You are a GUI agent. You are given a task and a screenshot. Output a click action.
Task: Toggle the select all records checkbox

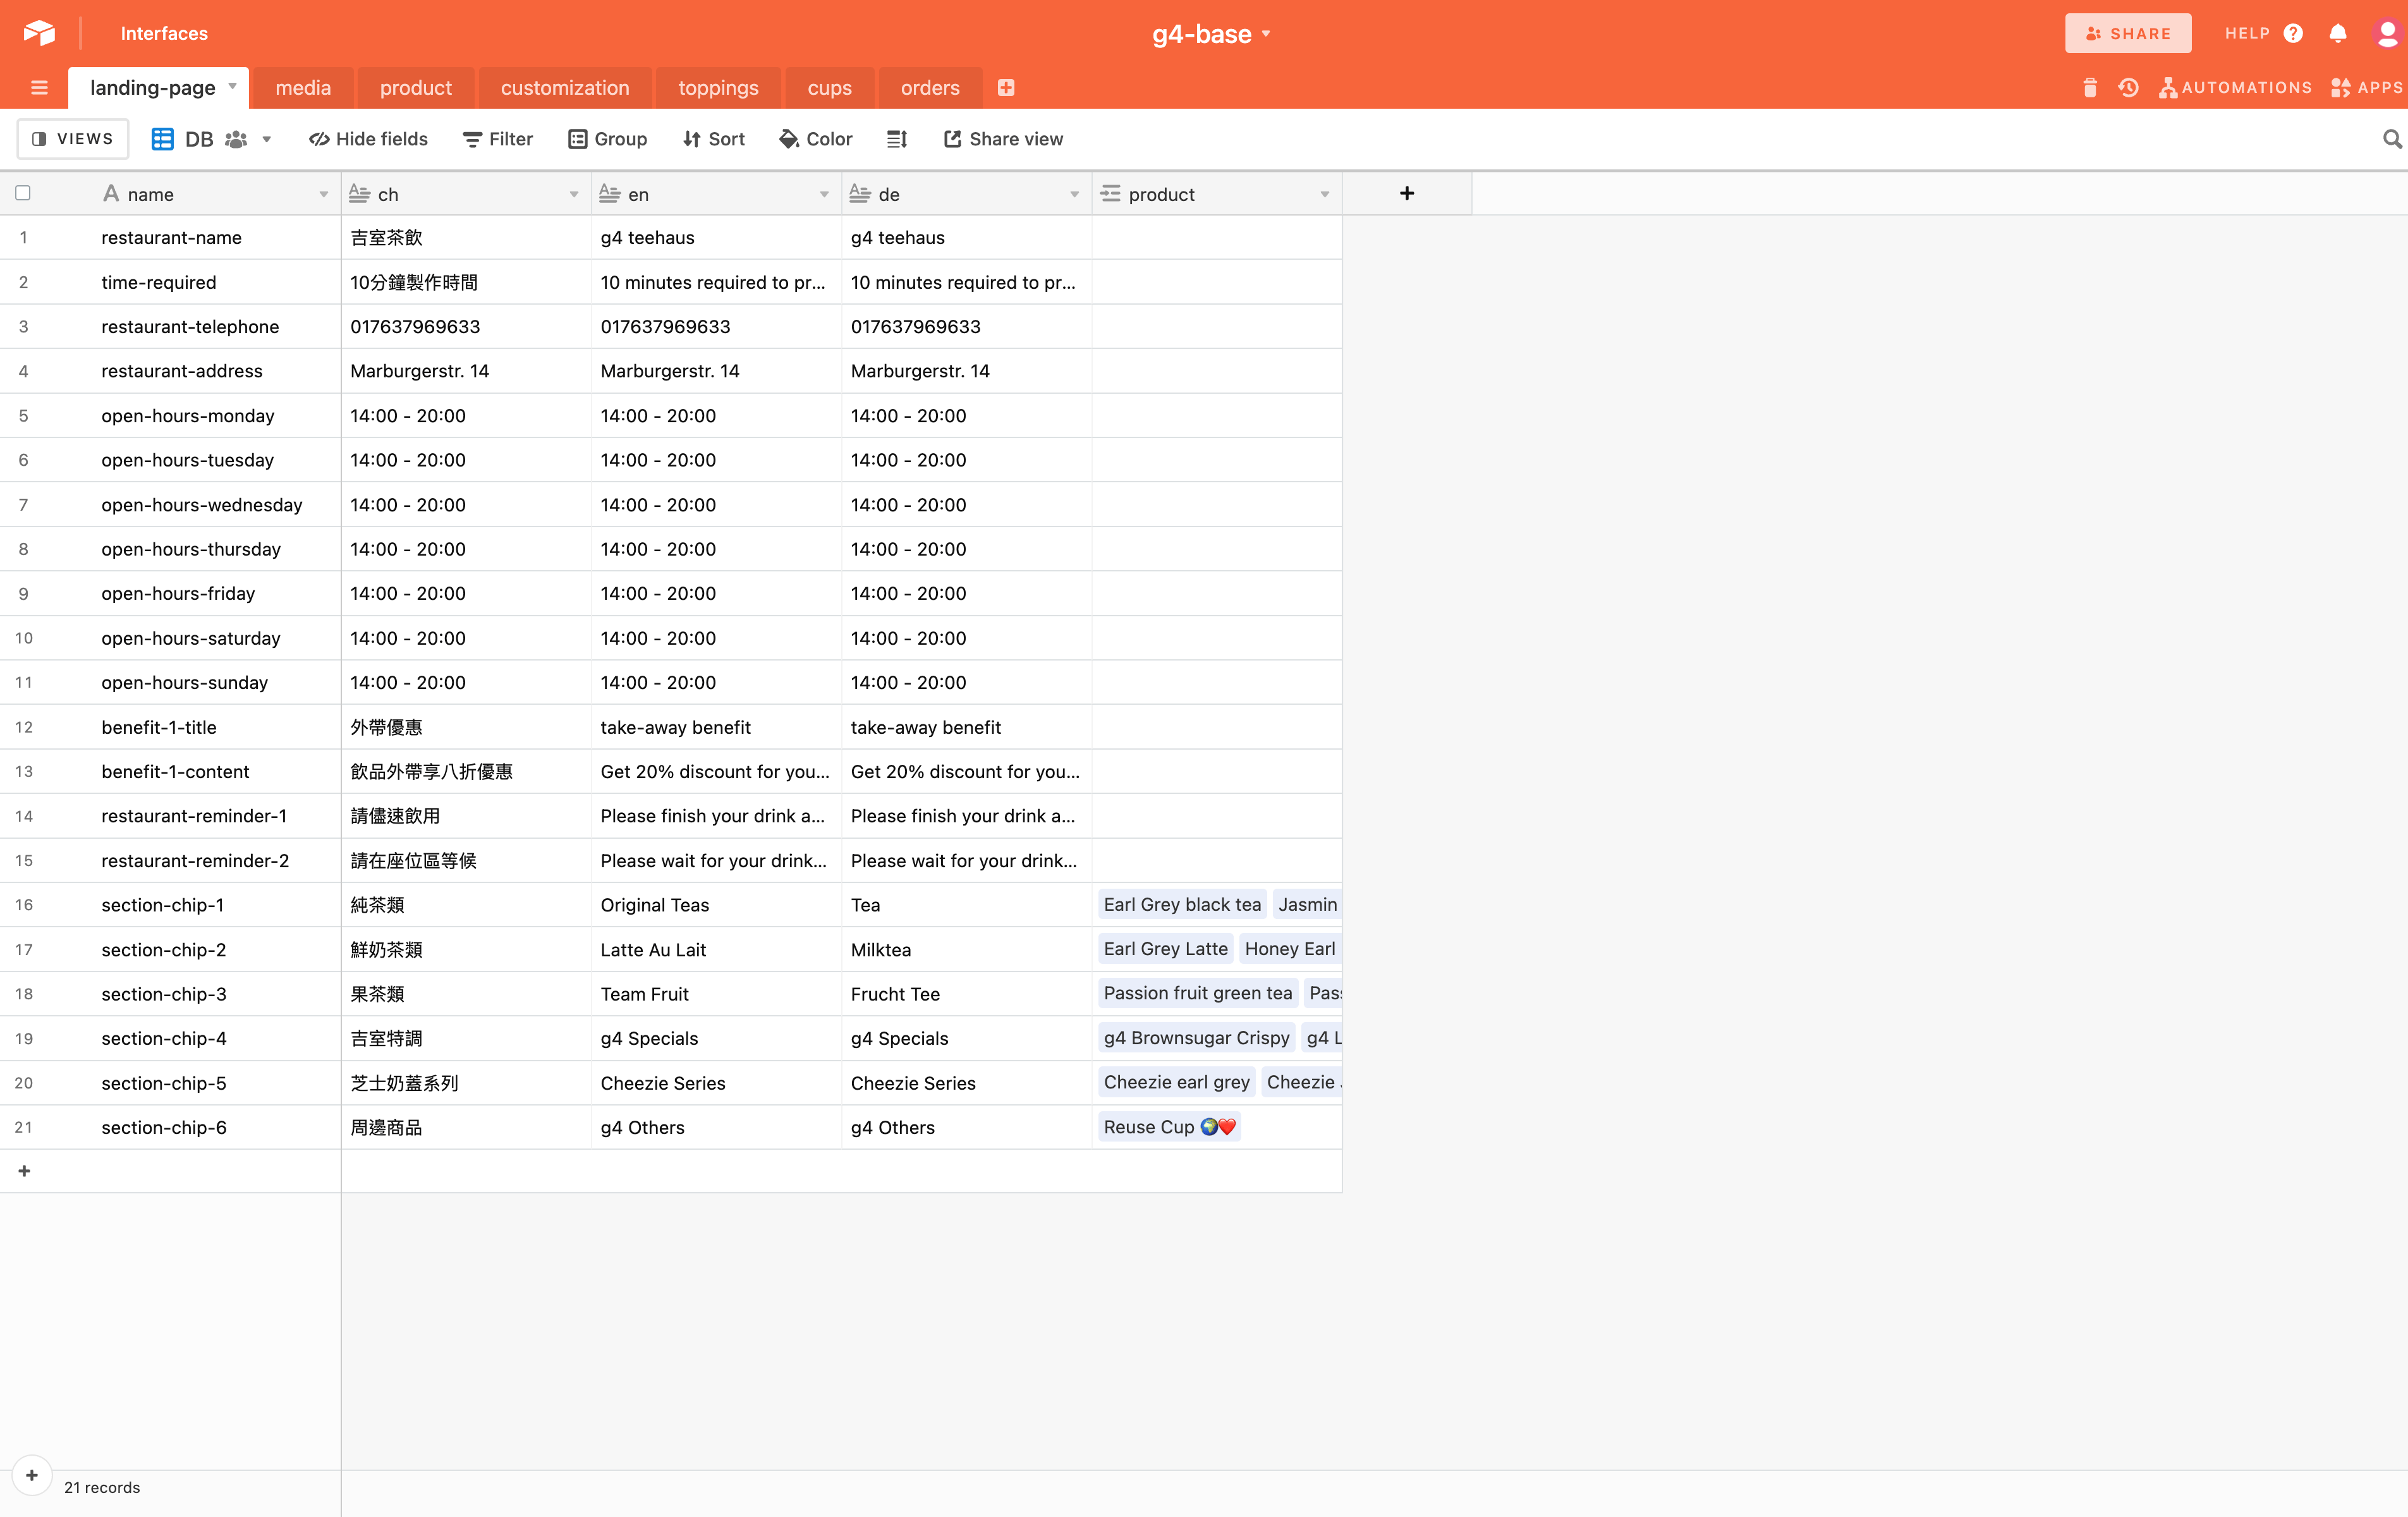(23, 193)
